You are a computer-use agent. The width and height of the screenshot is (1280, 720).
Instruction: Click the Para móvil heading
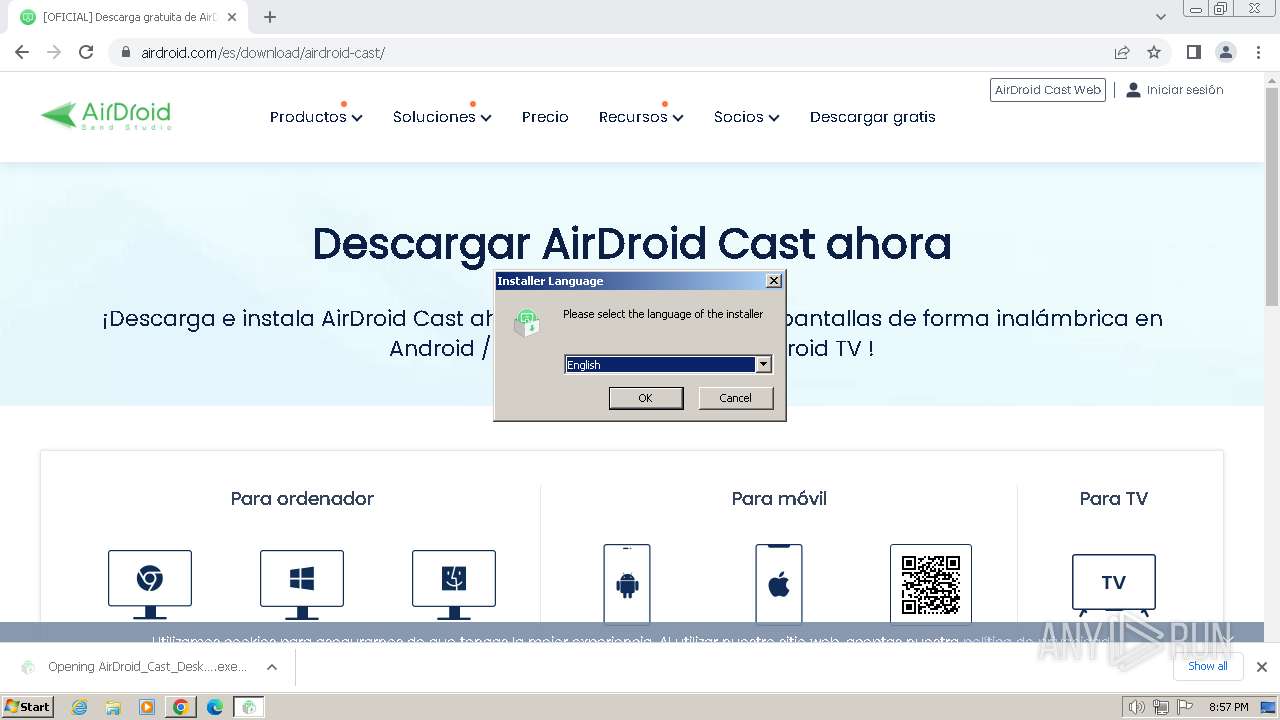779,499
